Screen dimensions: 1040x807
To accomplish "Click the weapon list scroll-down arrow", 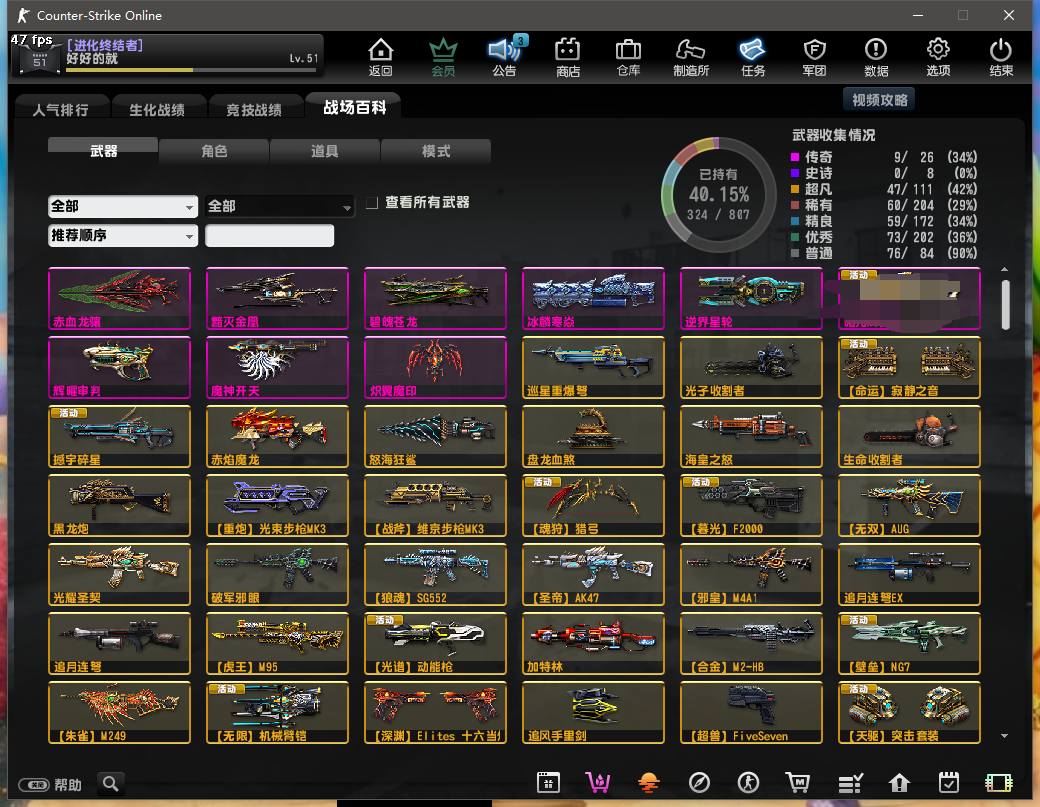I will coord(1005,736).
